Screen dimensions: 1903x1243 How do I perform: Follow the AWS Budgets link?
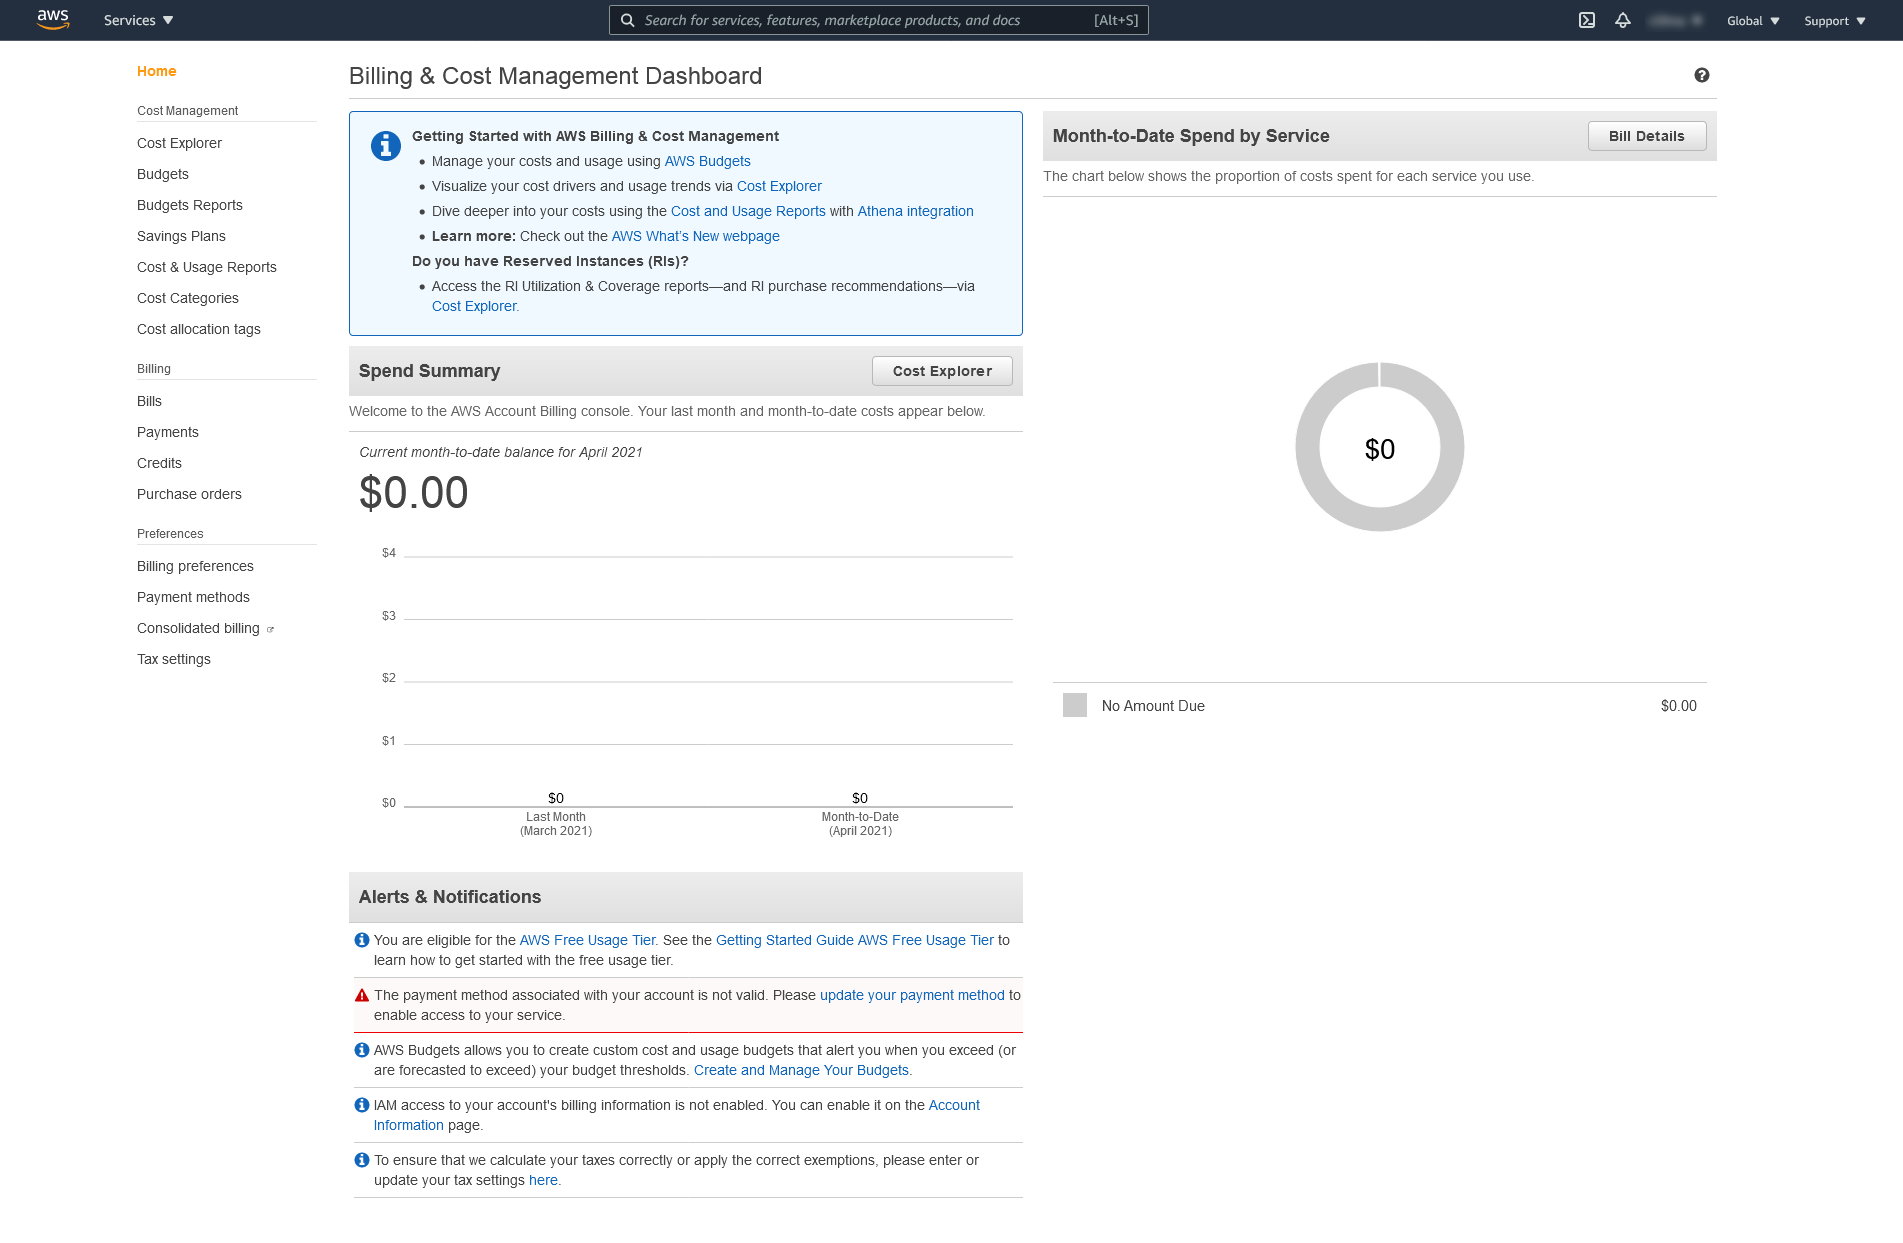pyautogui.click(x=707, y=161)
